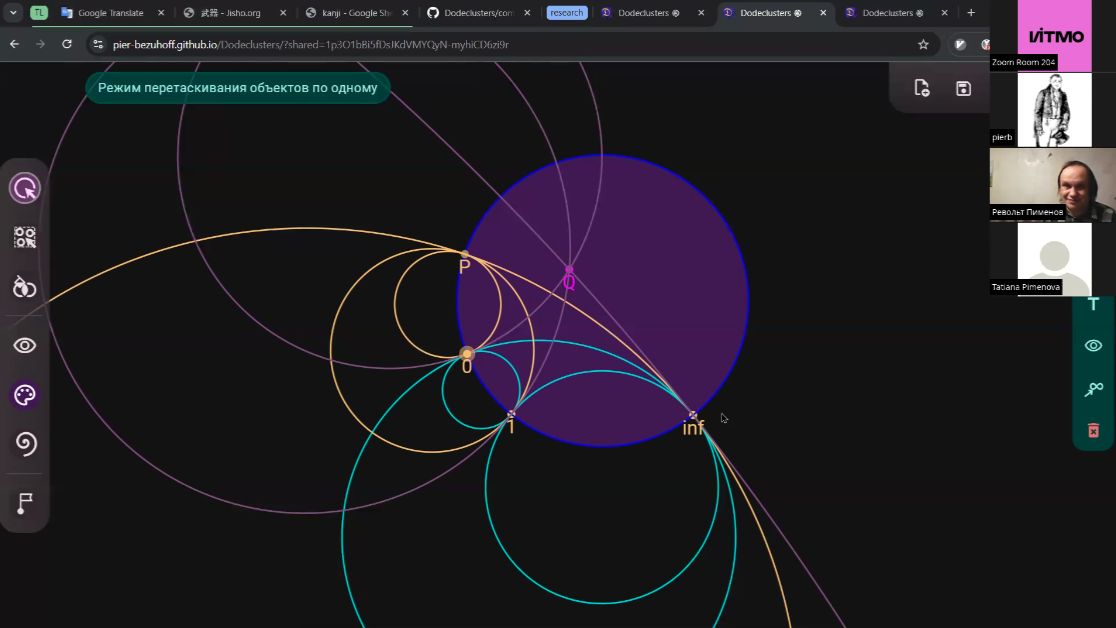The image size is (1116, 628).
Task: Click Револьт Пименов video tile
Action: click(x=1053, y=184)
